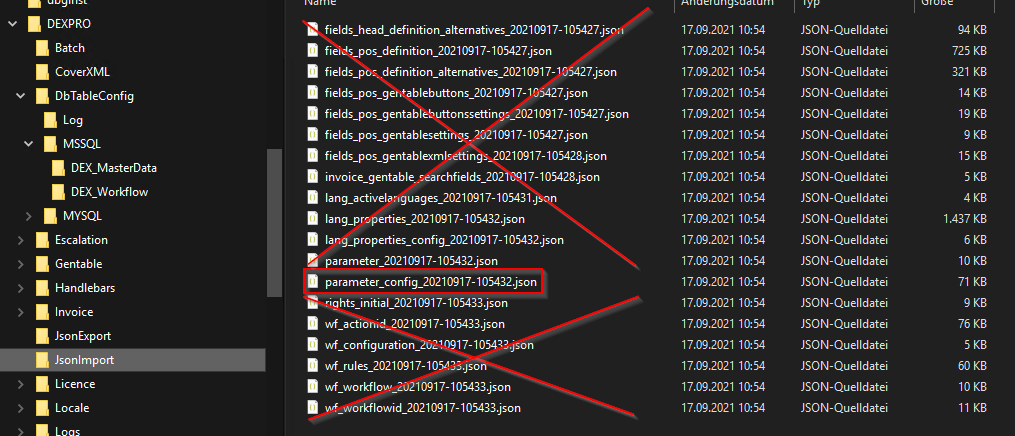The width and height of the screenshot is (1015, 436).
Task: Click the parameter_config JSON file icon
Action: click(313, 282)
